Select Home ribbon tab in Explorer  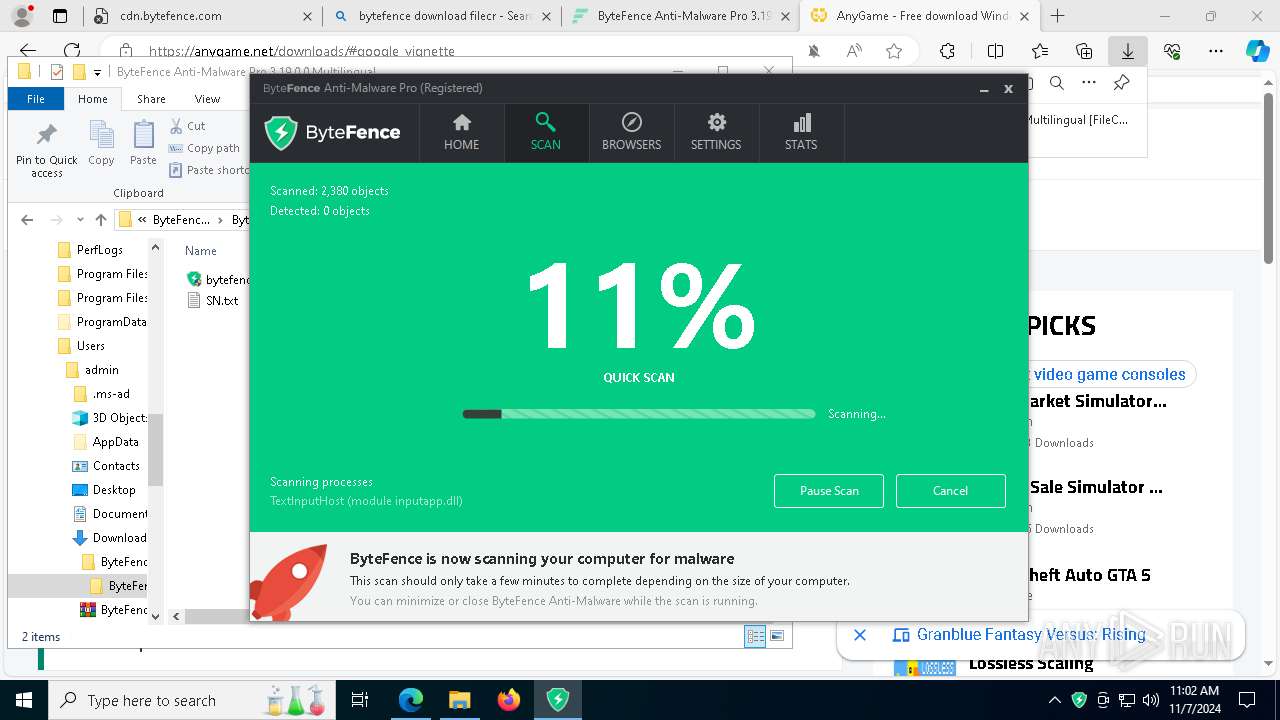coord(92,99)
